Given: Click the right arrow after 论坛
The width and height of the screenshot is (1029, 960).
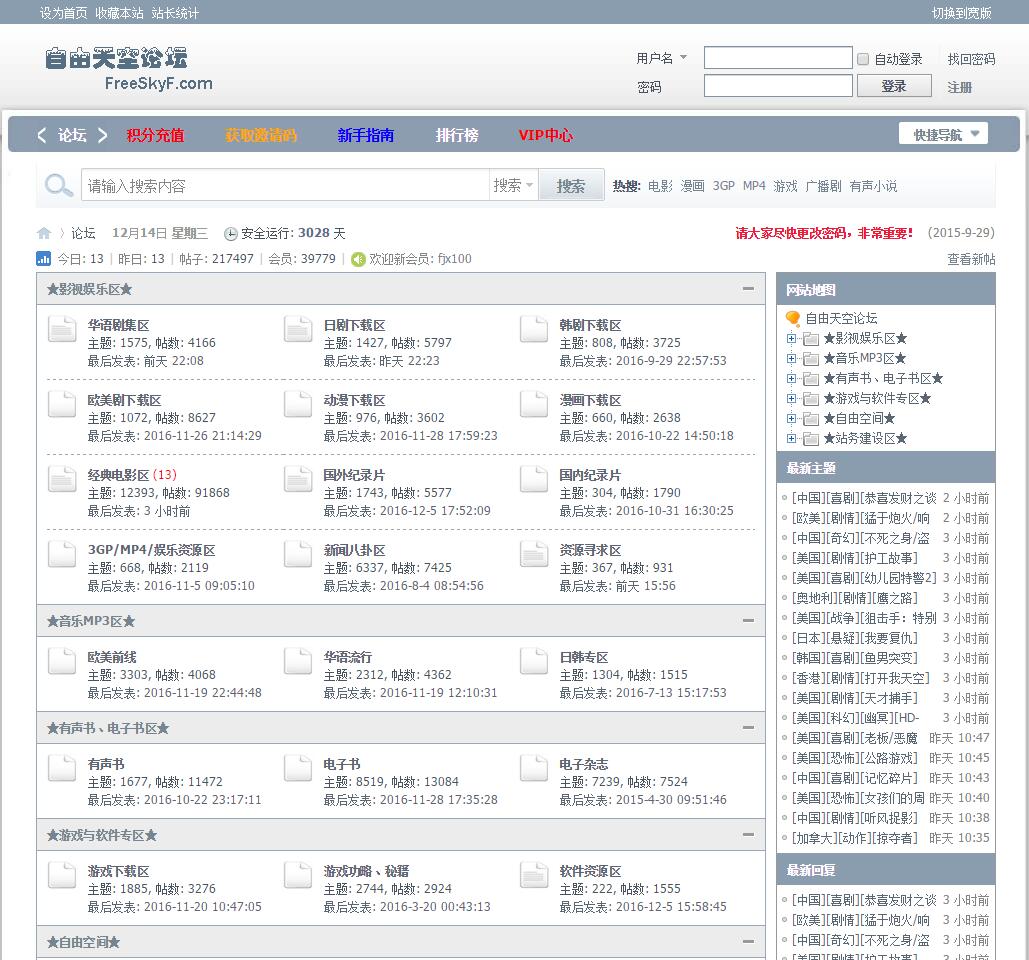Looking at the screenshot, I should pyautogui.click(x=102, y=135).
